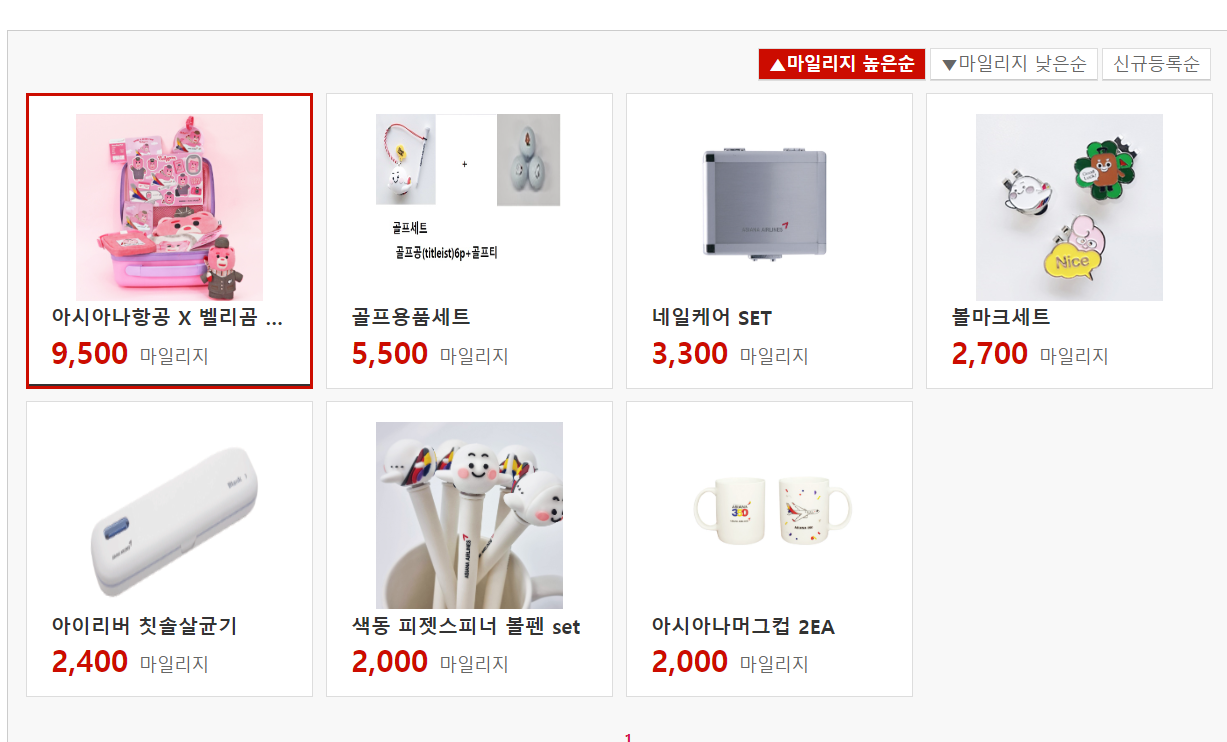Viewport: 1227px width, 742px height.
Task: Sort by 마일리지 낮은순
Action: click(1014, 64)
